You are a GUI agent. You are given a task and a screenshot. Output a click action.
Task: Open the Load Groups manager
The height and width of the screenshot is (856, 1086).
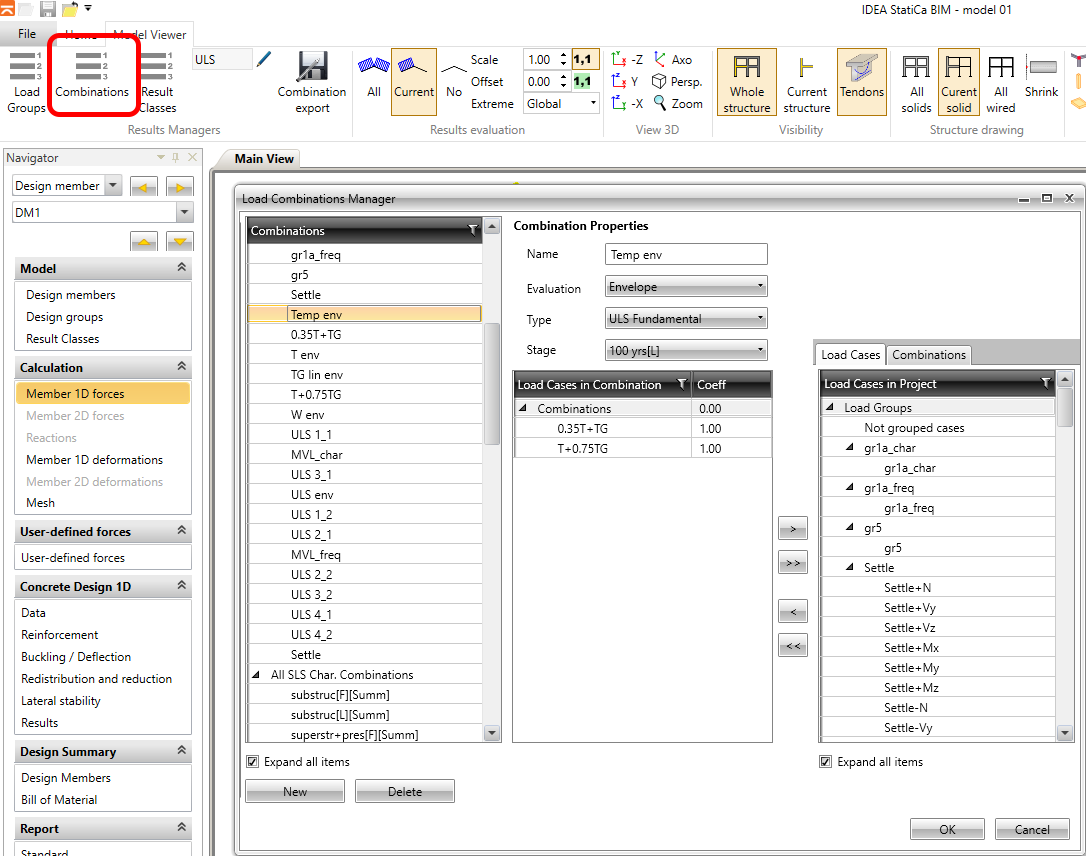pos(26,80)
